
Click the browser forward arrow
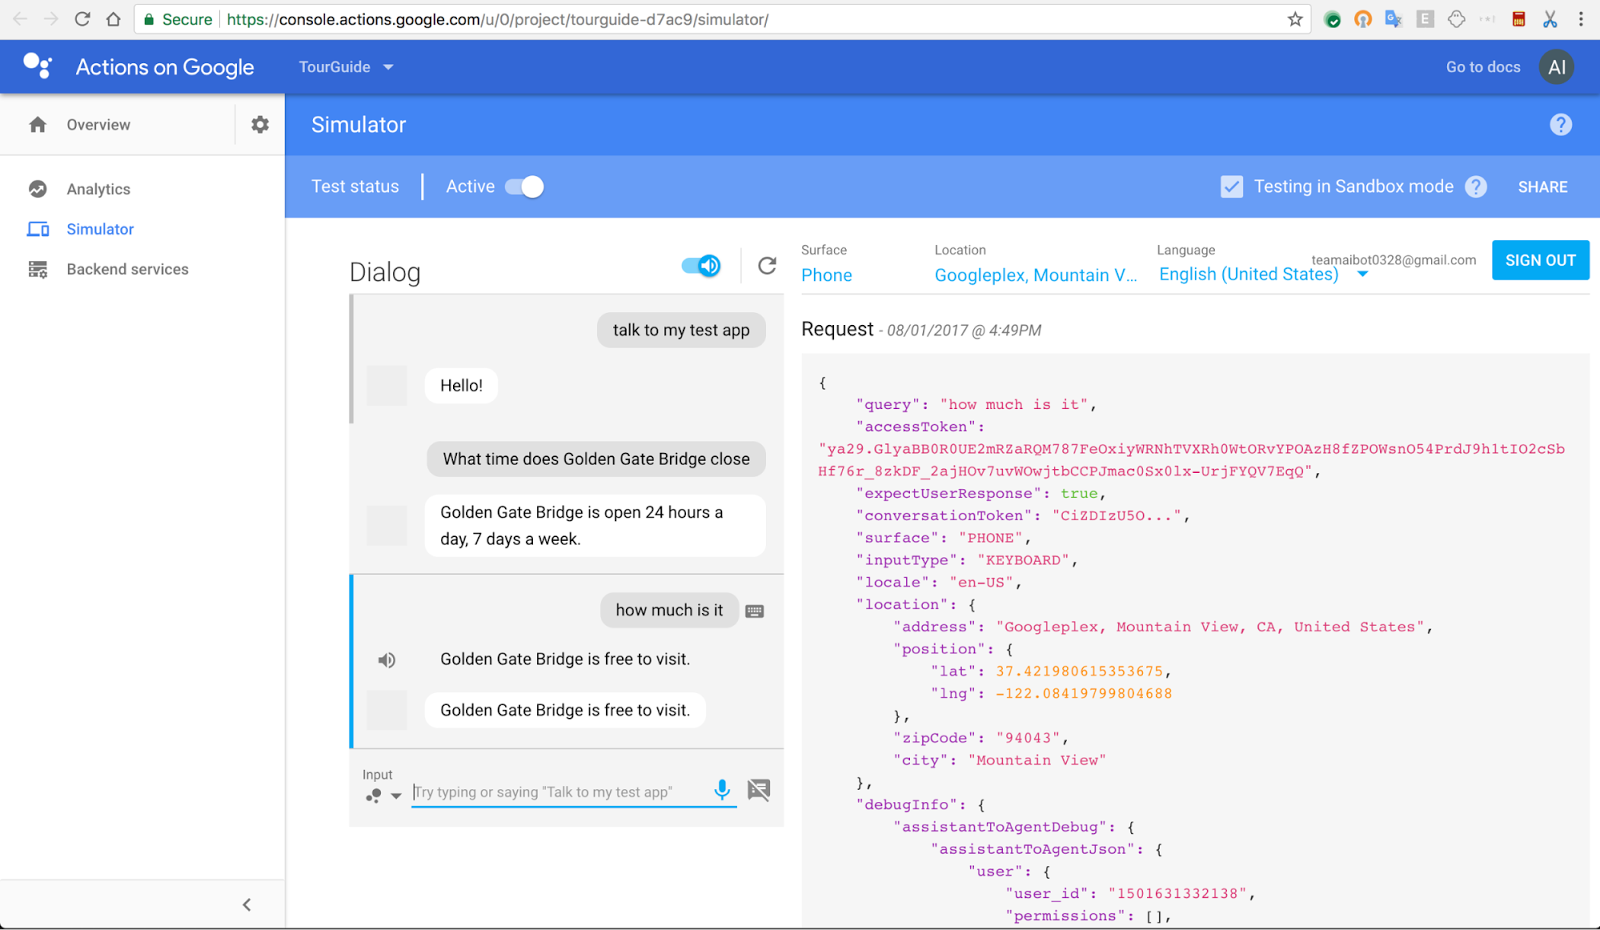tap(51, 19)
